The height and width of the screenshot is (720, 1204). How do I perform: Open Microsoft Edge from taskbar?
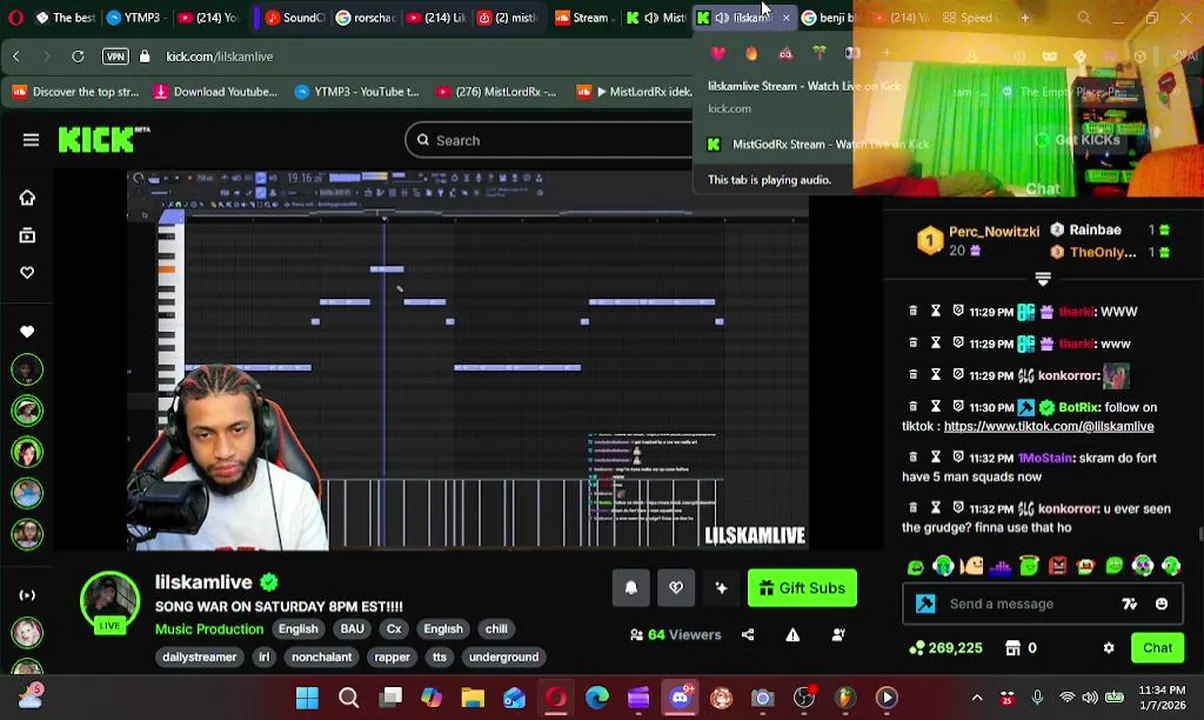(x=597, y=697)
